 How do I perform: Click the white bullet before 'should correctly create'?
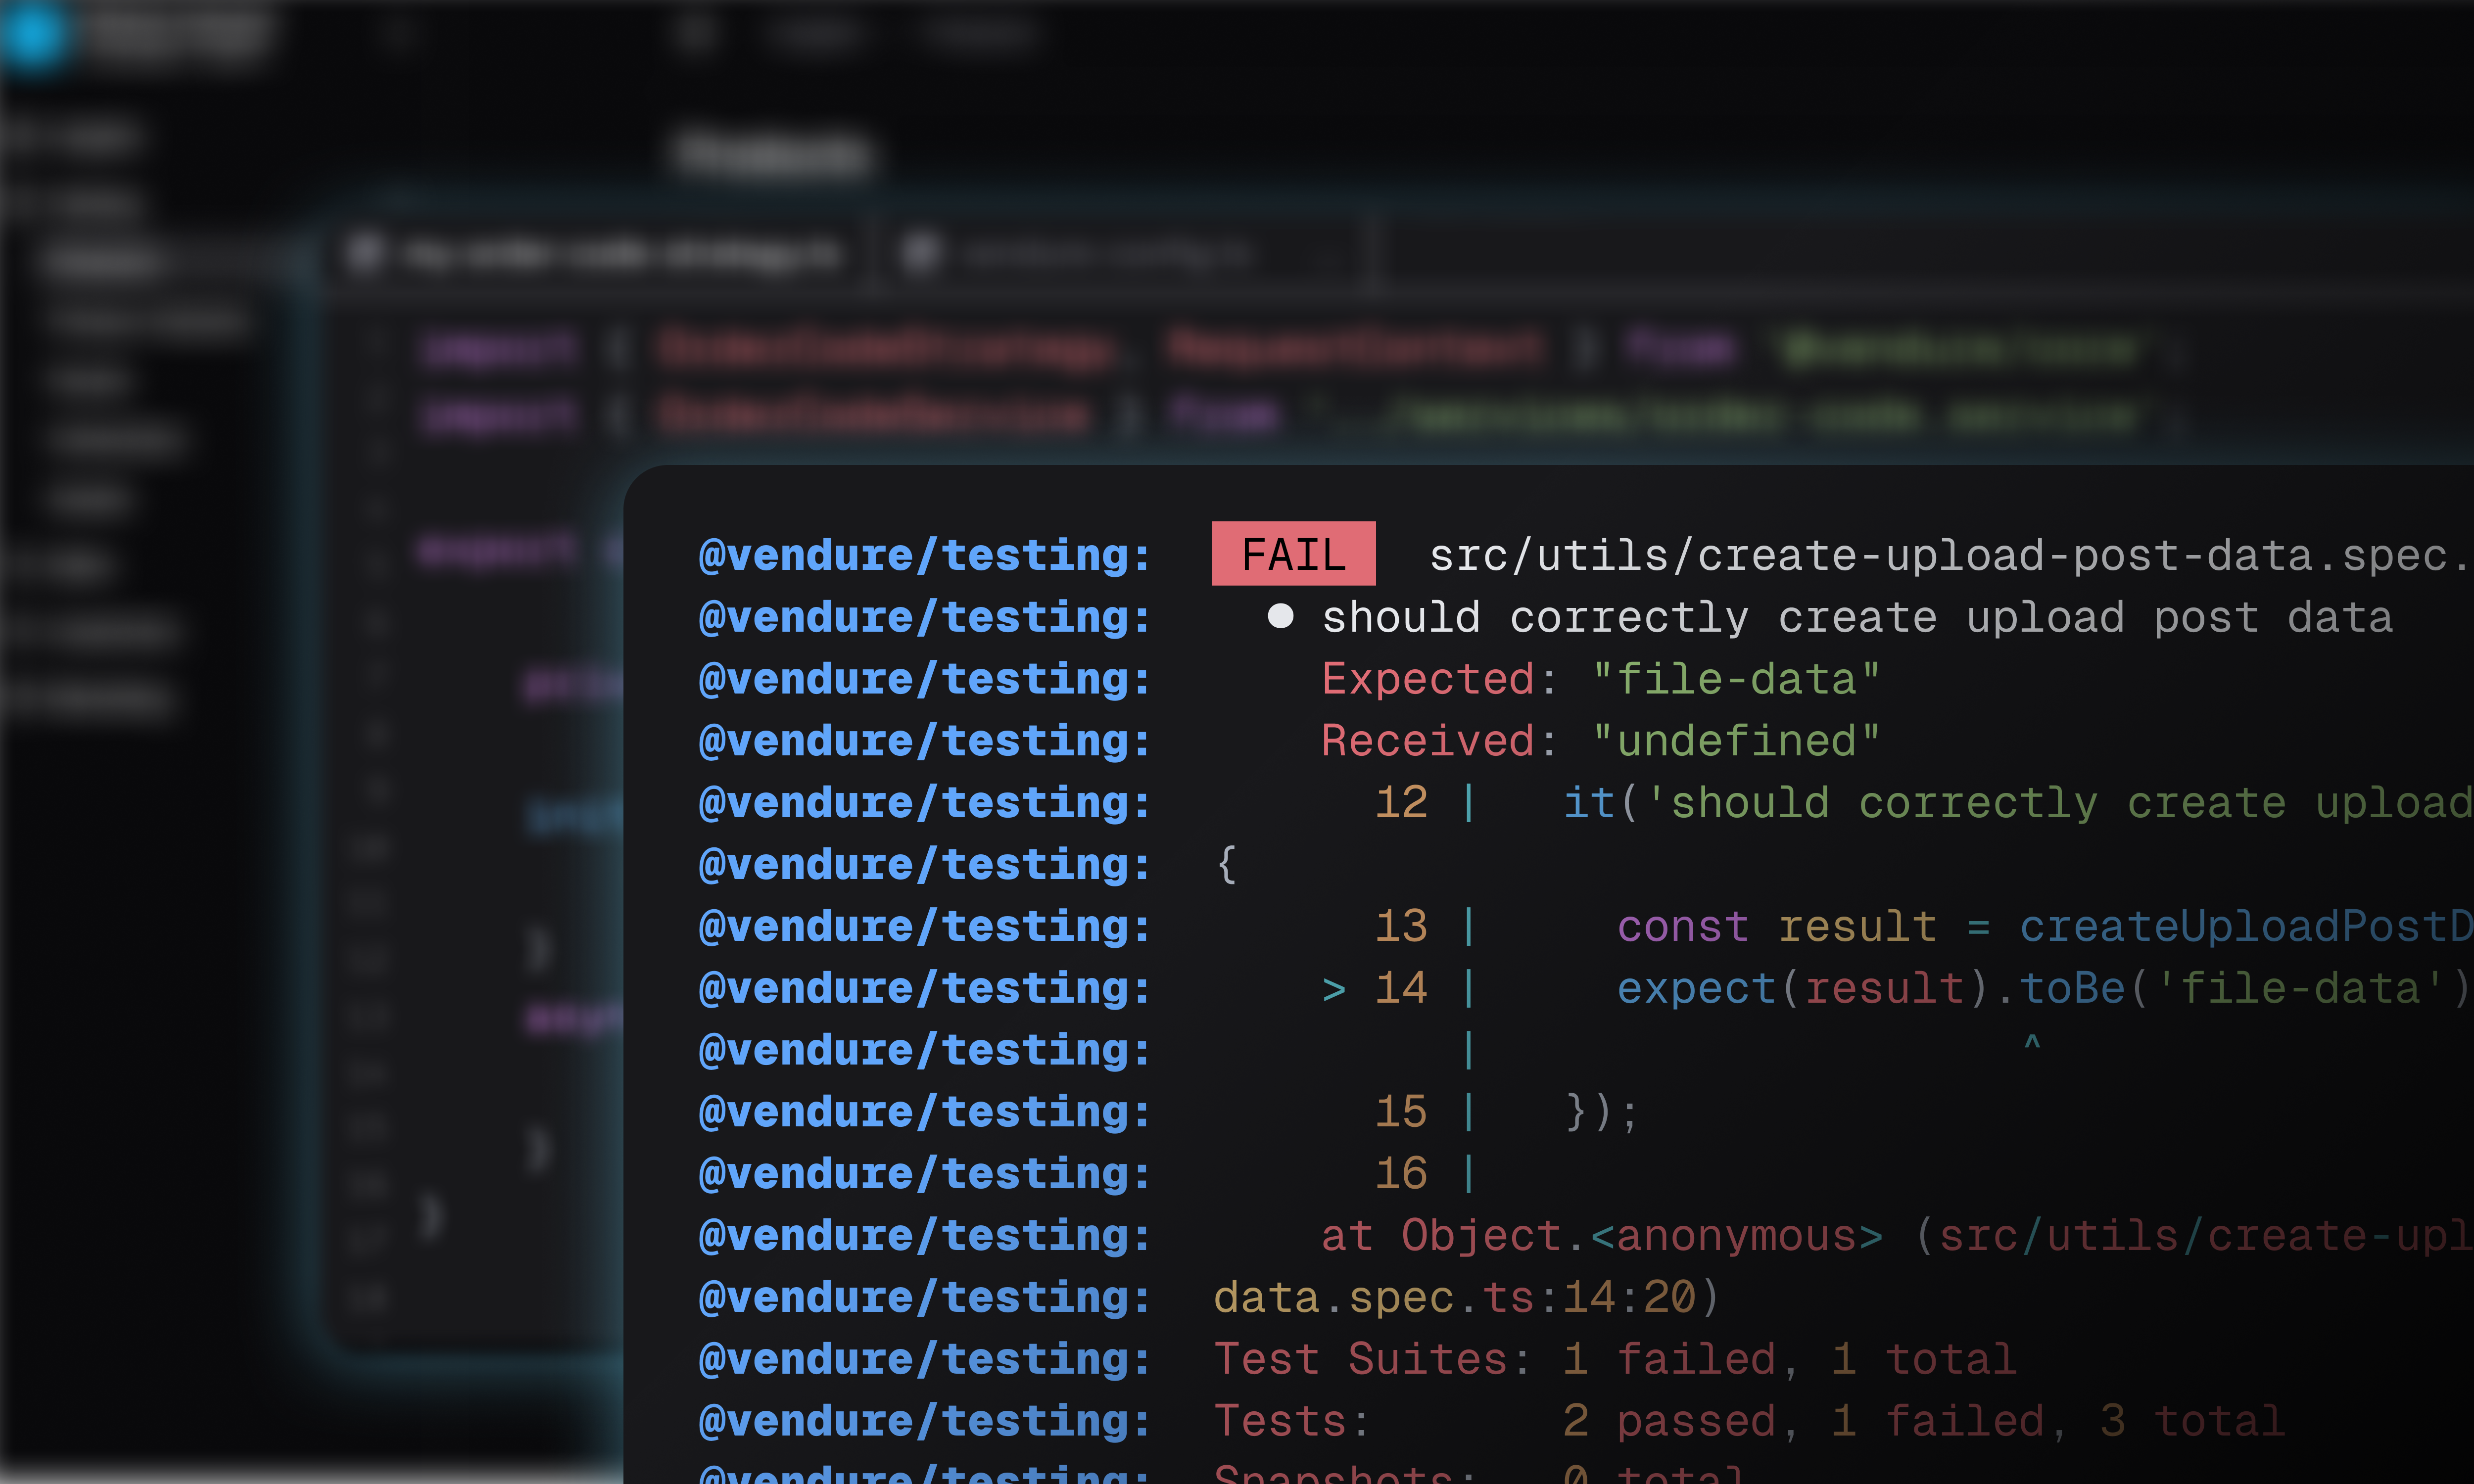(x=1280, y=616)
